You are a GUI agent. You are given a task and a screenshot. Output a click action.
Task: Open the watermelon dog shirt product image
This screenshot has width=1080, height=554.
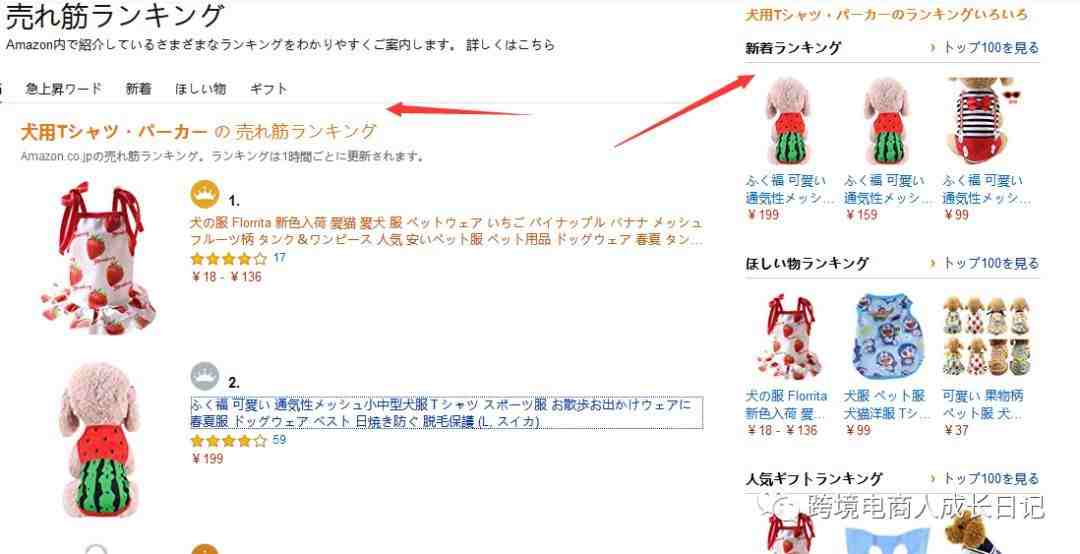(99, 441)
